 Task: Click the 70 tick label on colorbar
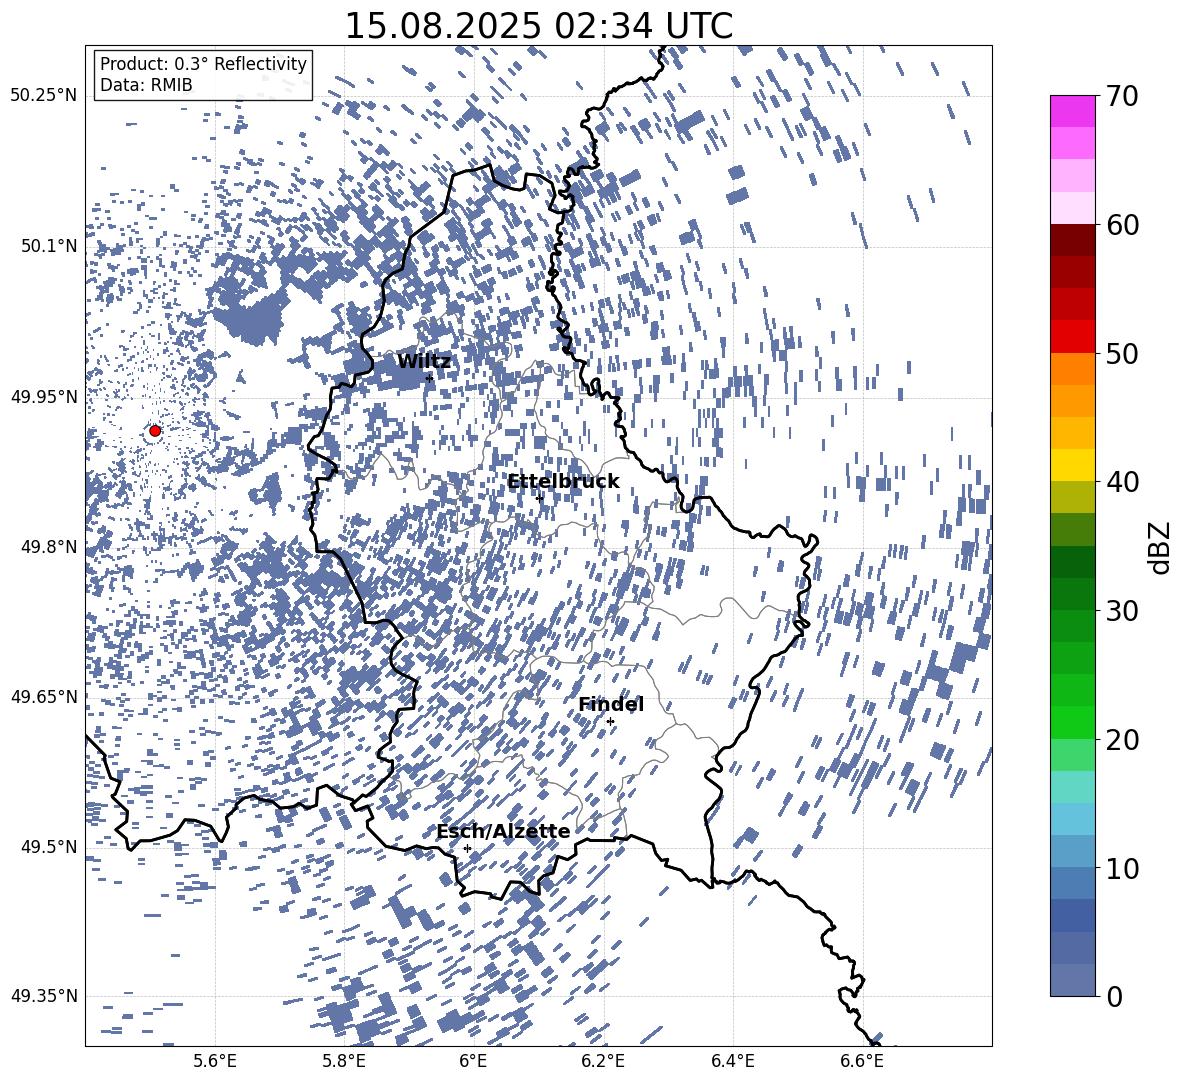(1122, 96)
